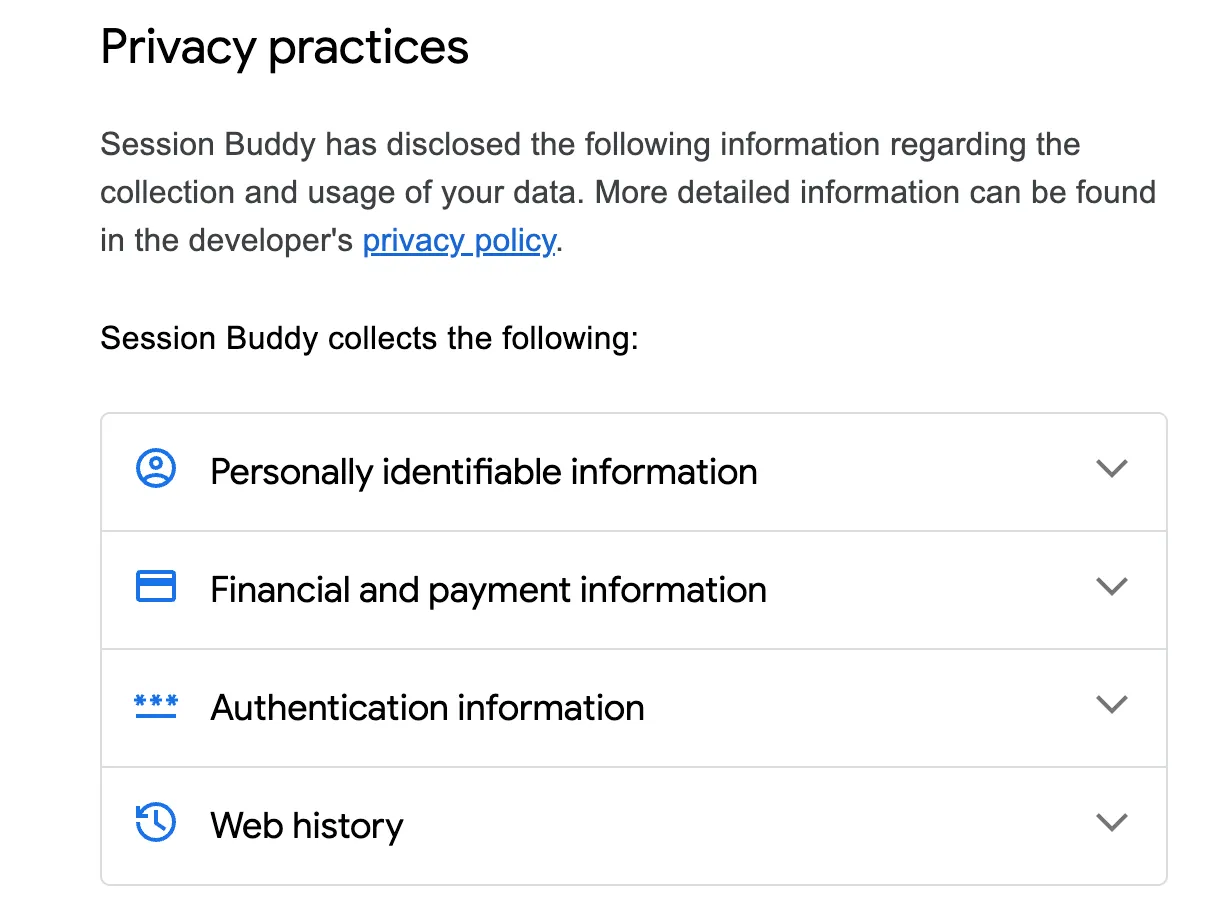Click the asterisks icon beside Authentication information
This screenshot has width=1230, height=898.
154,707
